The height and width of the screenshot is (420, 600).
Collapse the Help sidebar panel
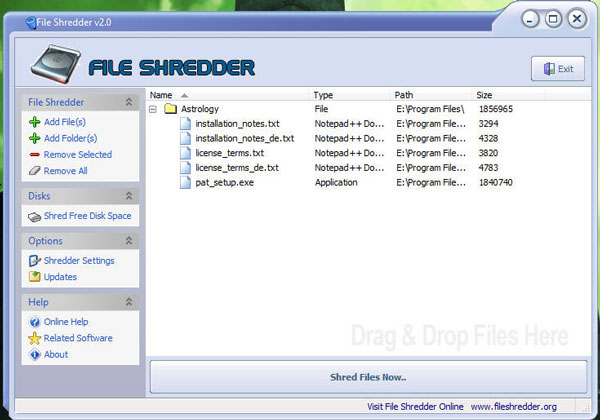point(129,302)
